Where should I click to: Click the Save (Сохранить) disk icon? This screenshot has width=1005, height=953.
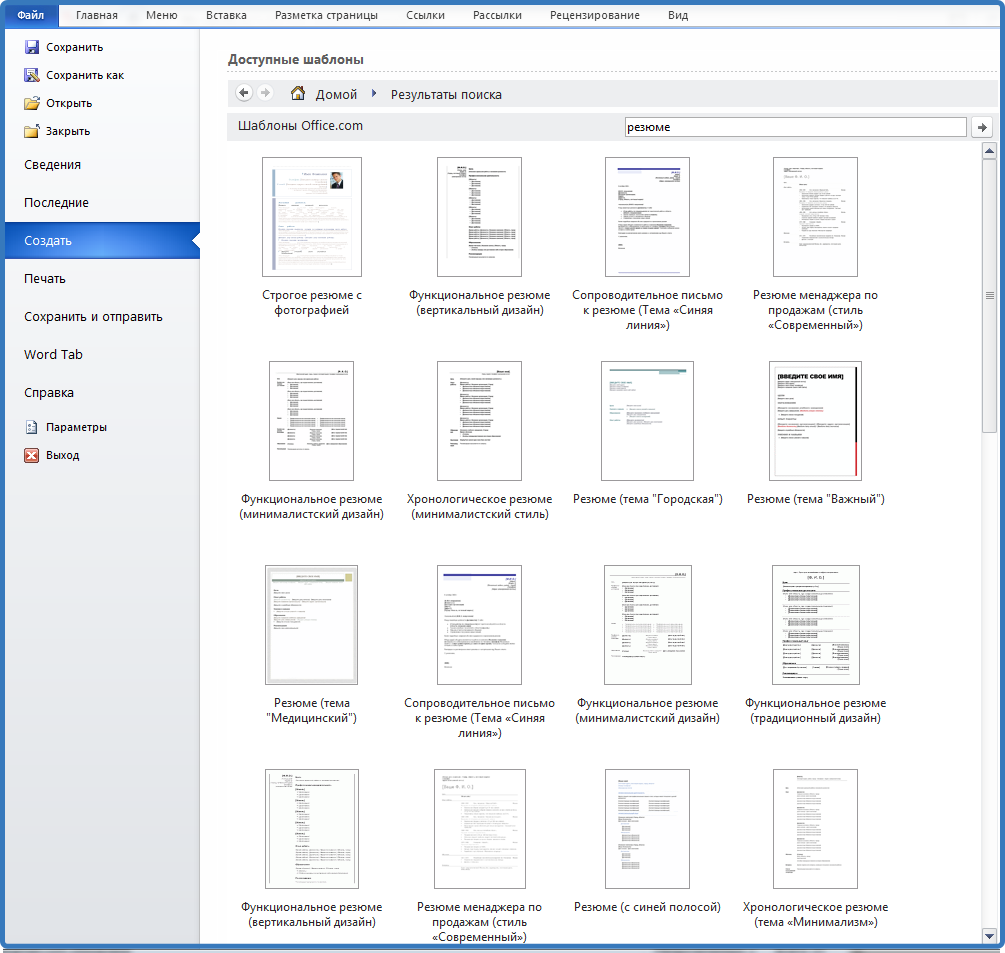[32, 47]
